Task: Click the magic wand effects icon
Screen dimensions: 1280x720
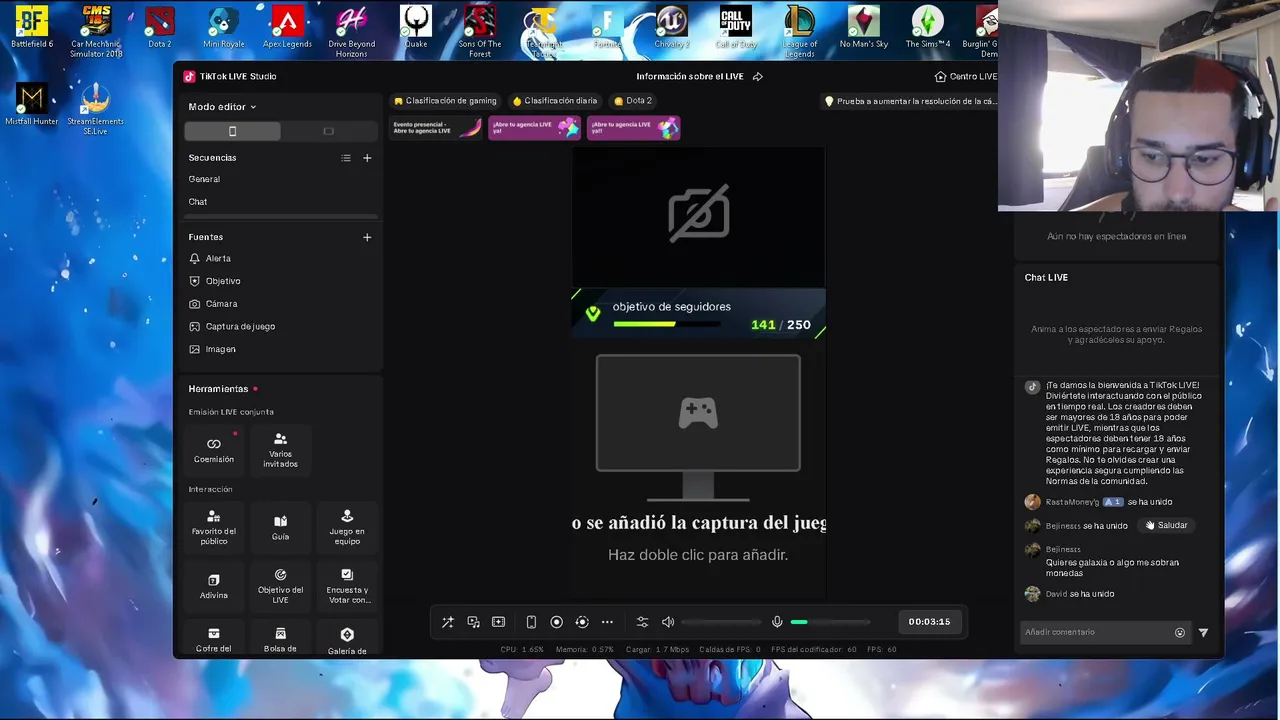Action: pos(448,622)
